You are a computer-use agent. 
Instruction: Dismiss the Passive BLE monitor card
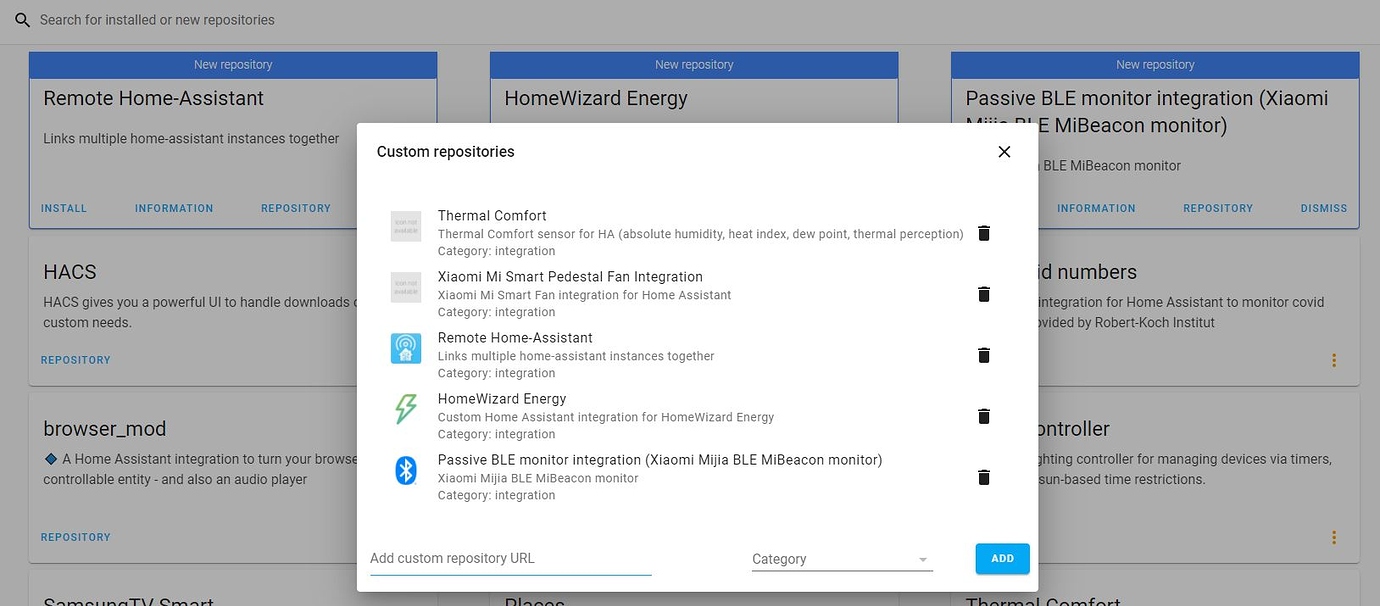coord(1324,208)
